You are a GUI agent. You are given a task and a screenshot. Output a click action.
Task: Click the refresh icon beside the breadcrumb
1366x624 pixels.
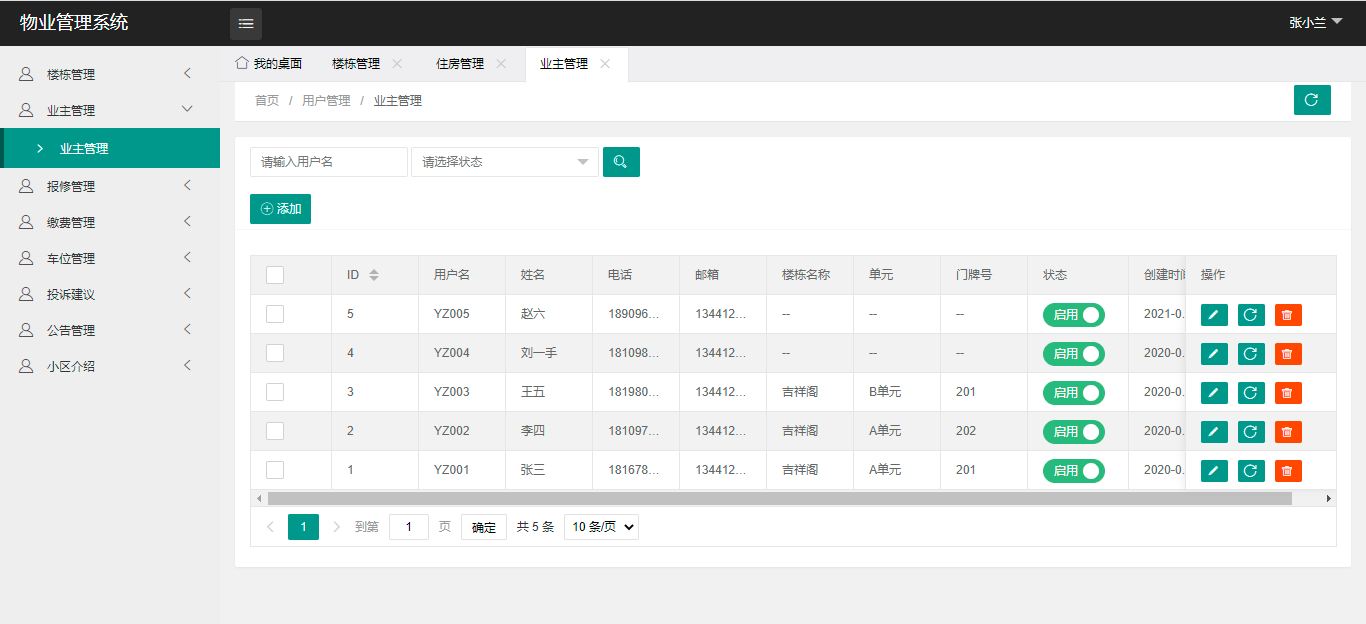coord(1311,100)
